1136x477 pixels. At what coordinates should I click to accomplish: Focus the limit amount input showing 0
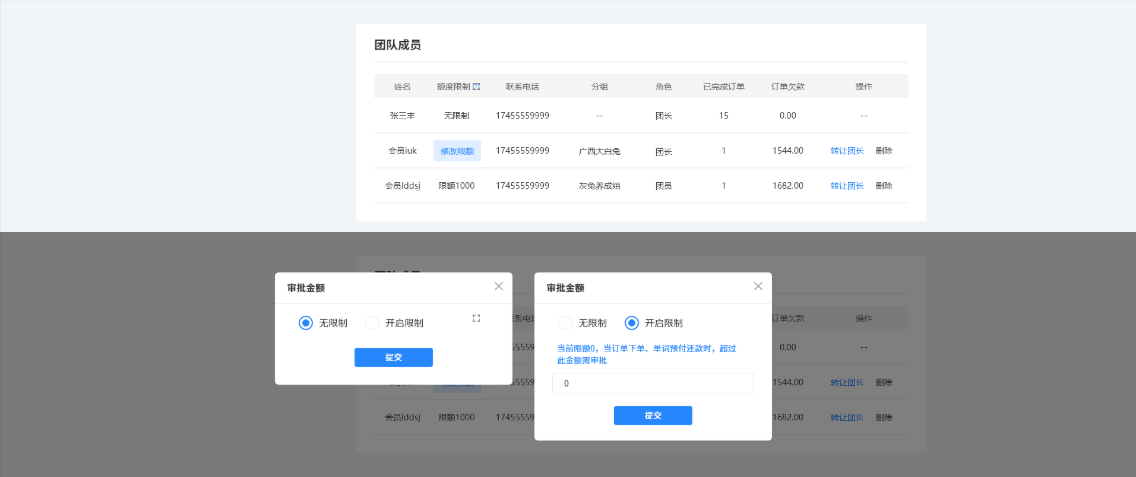coord(652,384)
